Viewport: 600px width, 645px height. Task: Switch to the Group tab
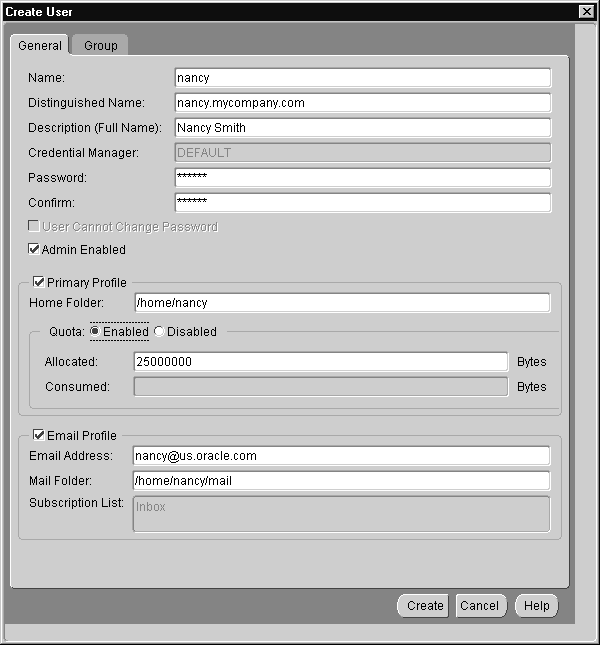(x=100, y=45)
